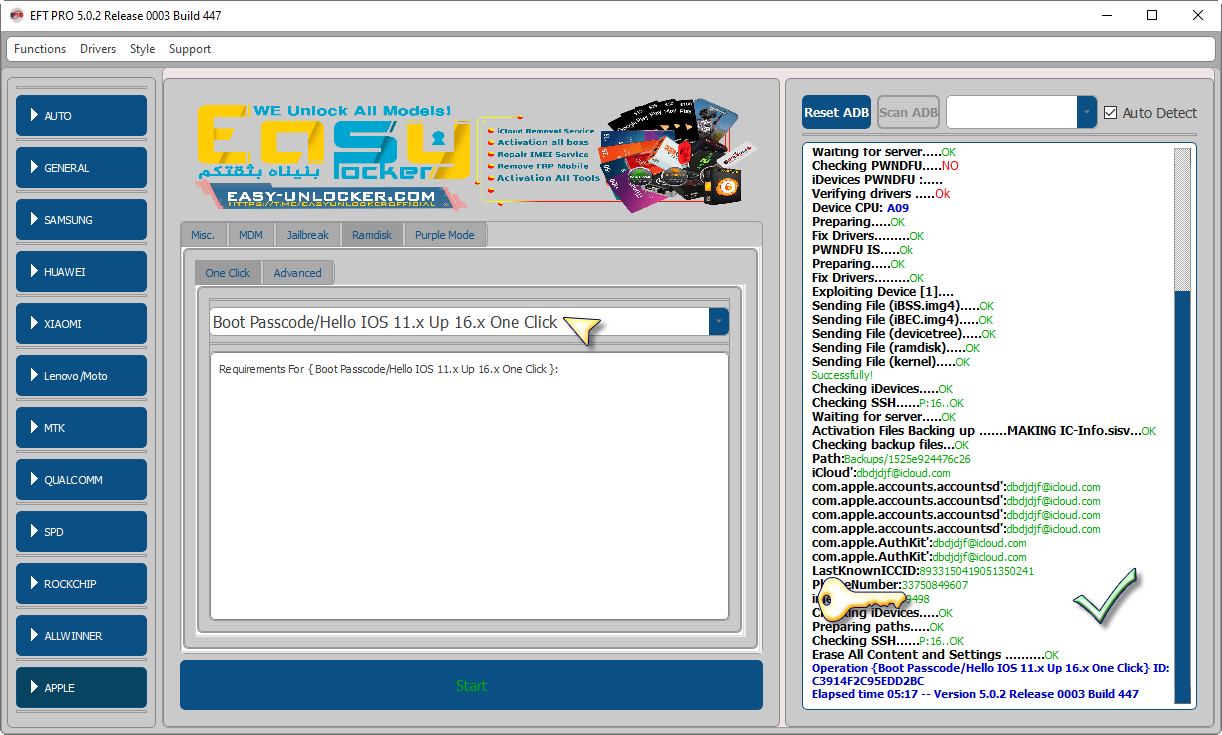This screenshot has height=735, width=1222.
Task: Select the APPLE sidebar category
Action: click(81, 688)
